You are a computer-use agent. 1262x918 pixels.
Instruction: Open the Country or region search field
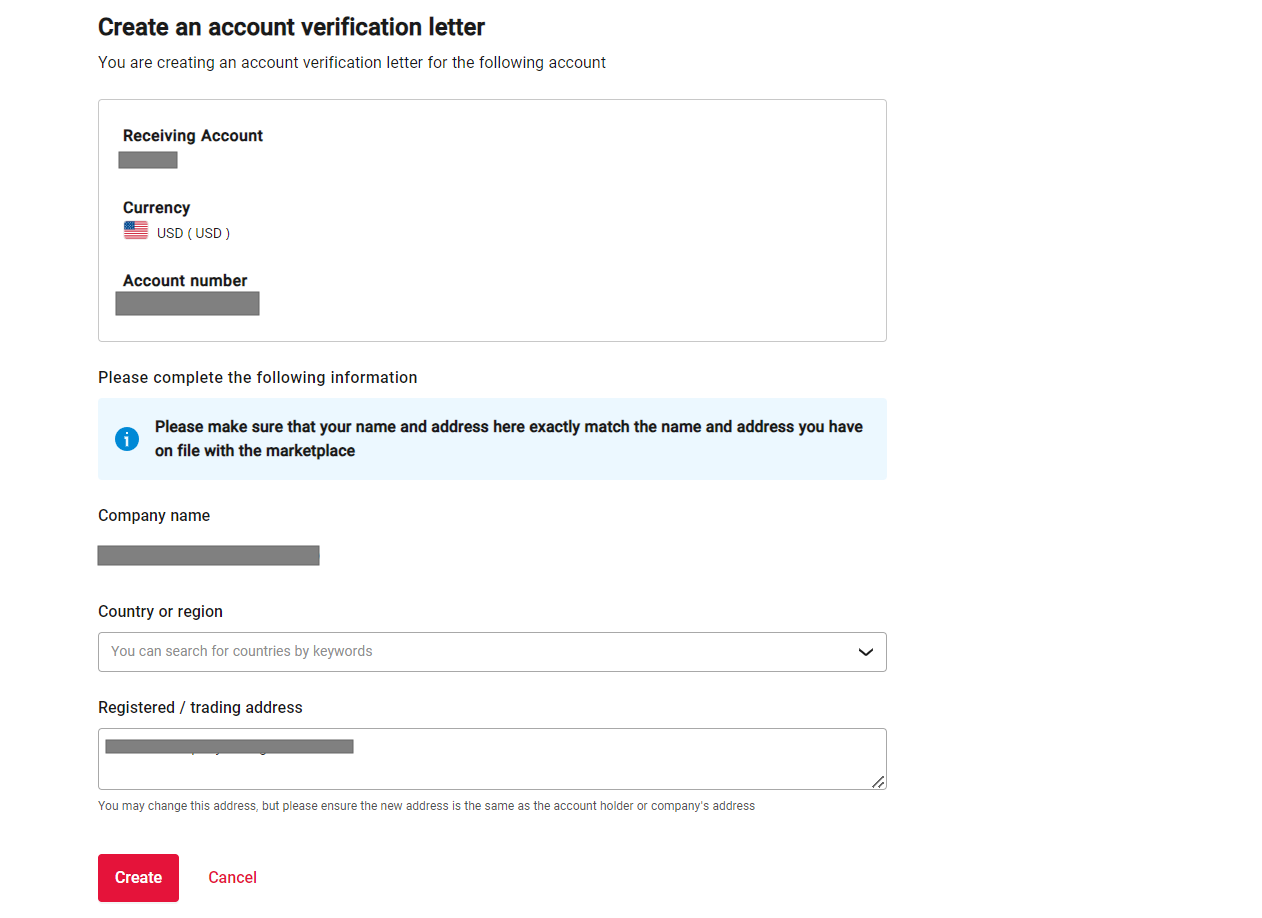click(x=492, y=652)
